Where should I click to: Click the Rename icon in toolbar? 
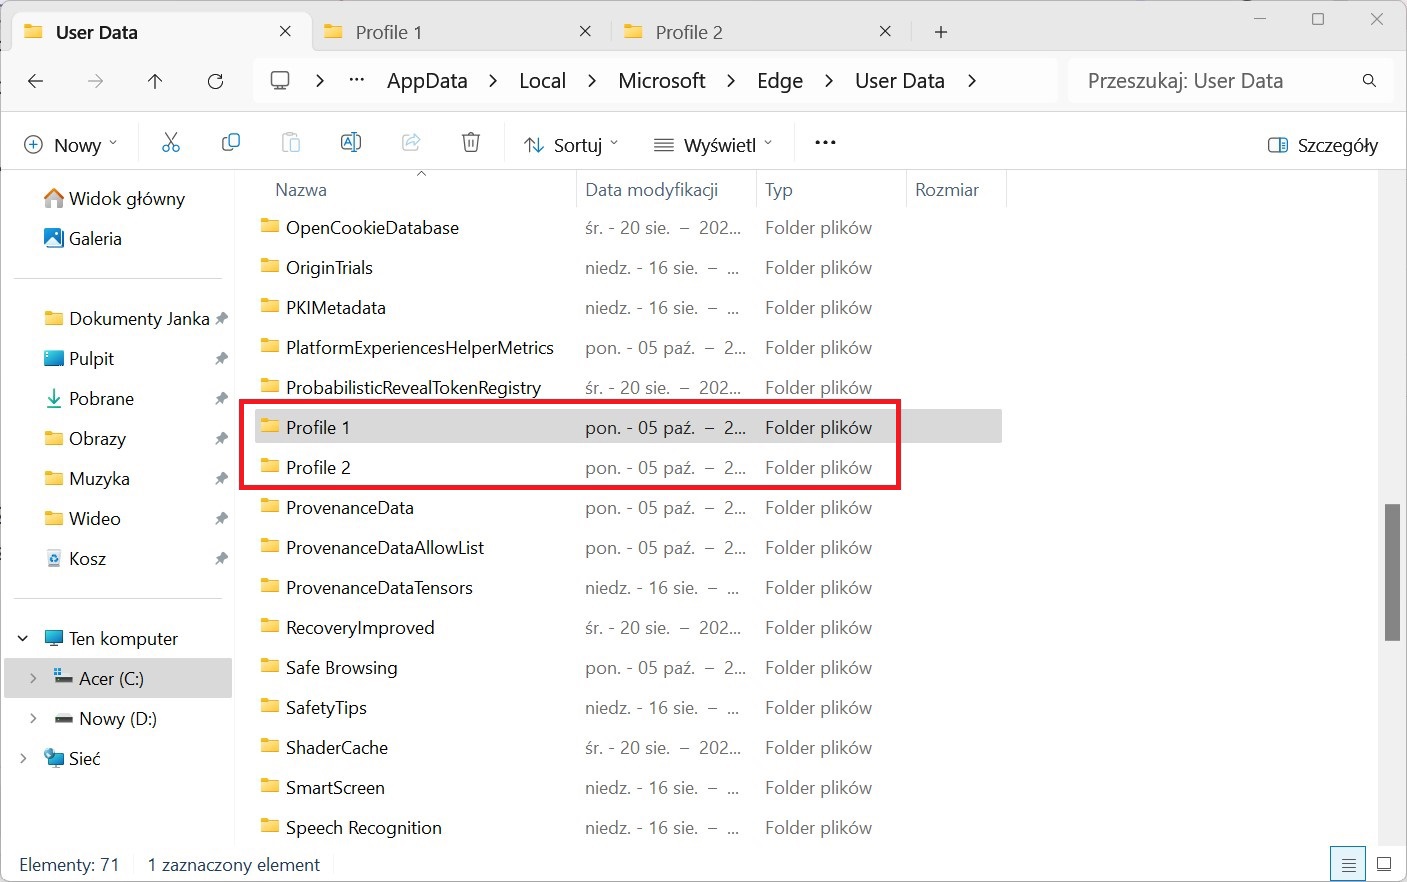click(x=351, y=143)
